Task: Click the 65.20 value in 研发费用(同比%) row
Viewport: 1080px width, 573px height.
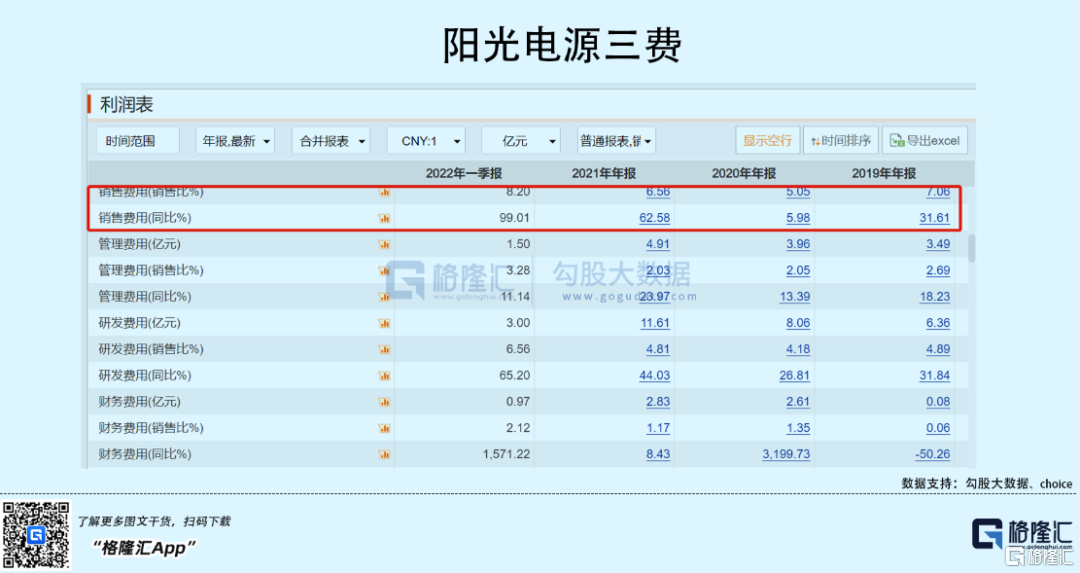Action: click(515, 376)
